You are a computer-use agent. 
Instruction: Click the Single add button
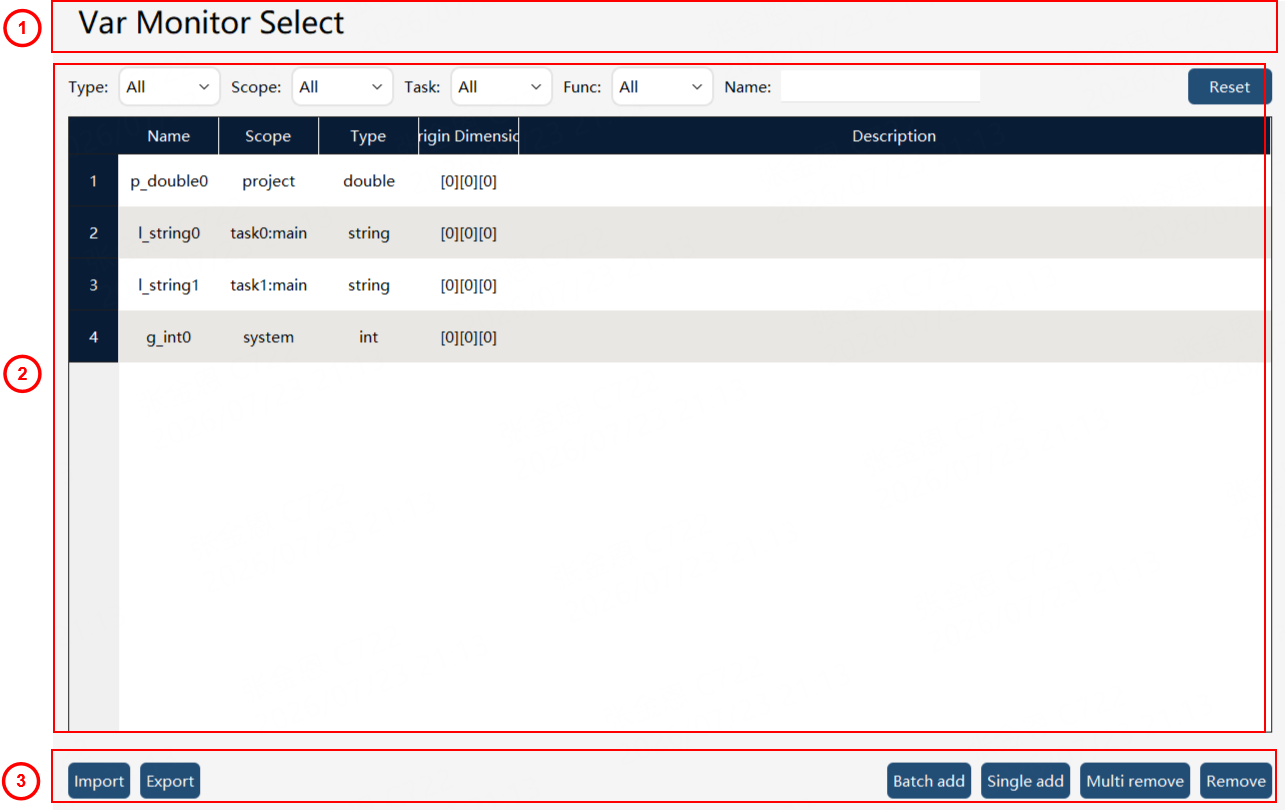tap(1025, 781)
